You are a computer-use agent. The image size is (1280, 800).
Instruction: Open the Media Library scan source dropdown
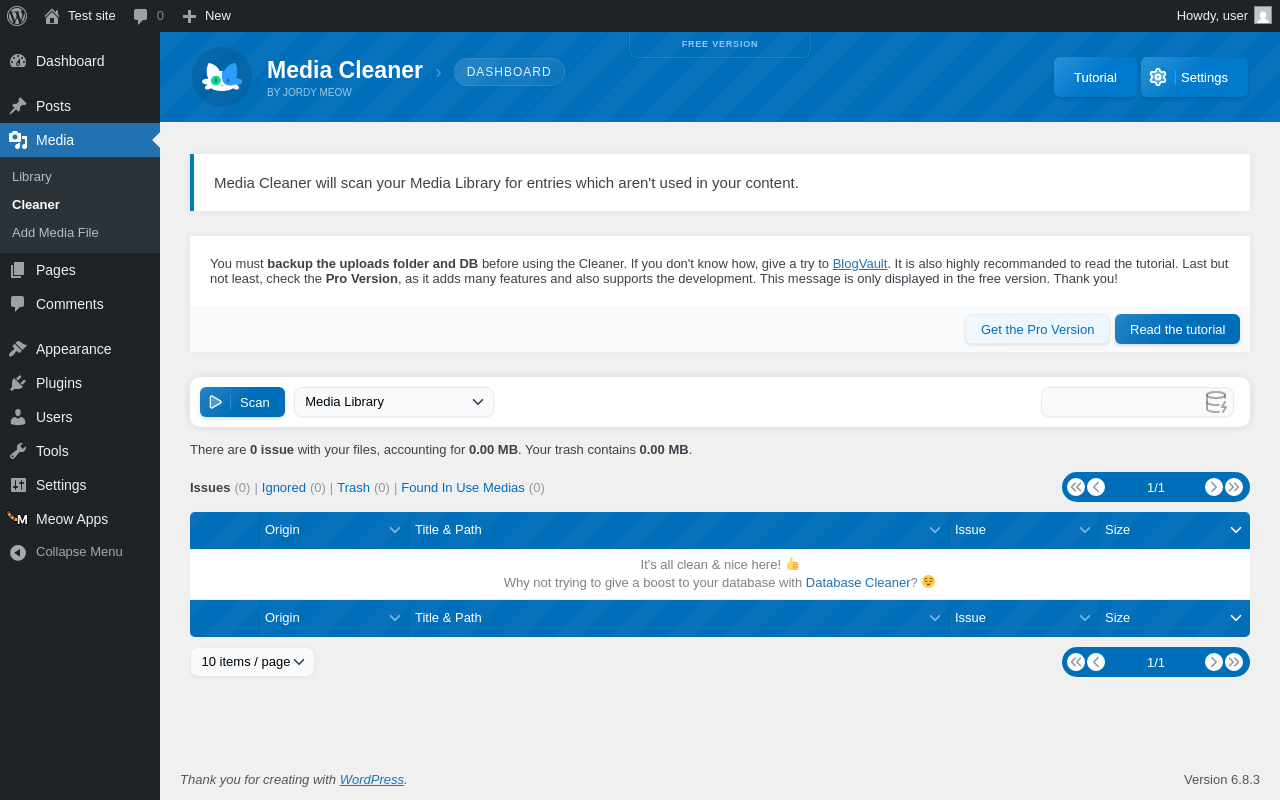coord(394,402)
